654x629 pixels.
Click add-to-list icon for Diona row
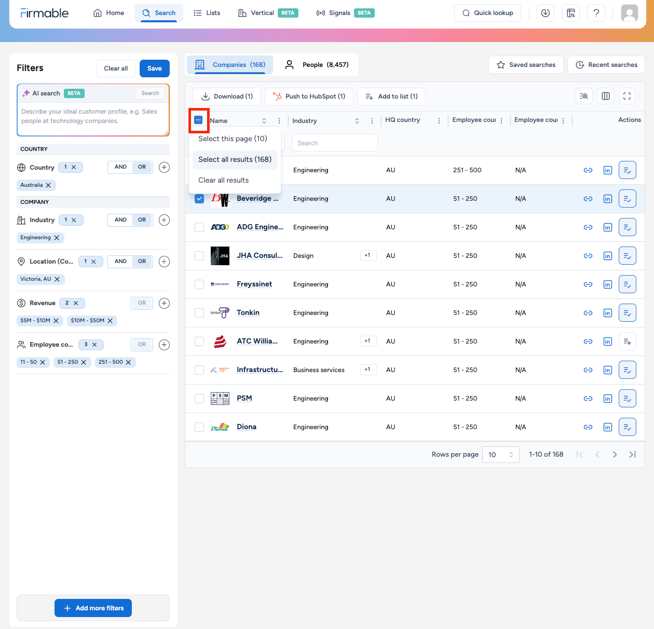627,427
